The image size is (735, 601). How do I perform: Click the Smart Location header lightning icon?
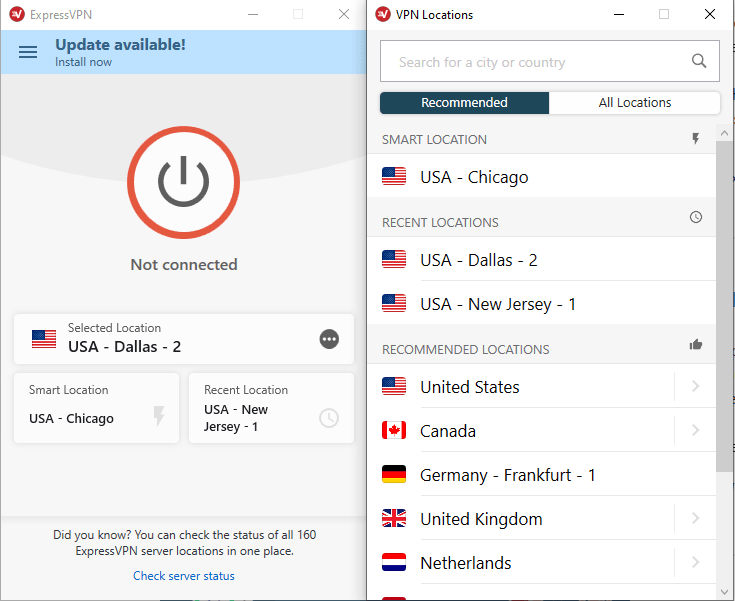[696, 138]
